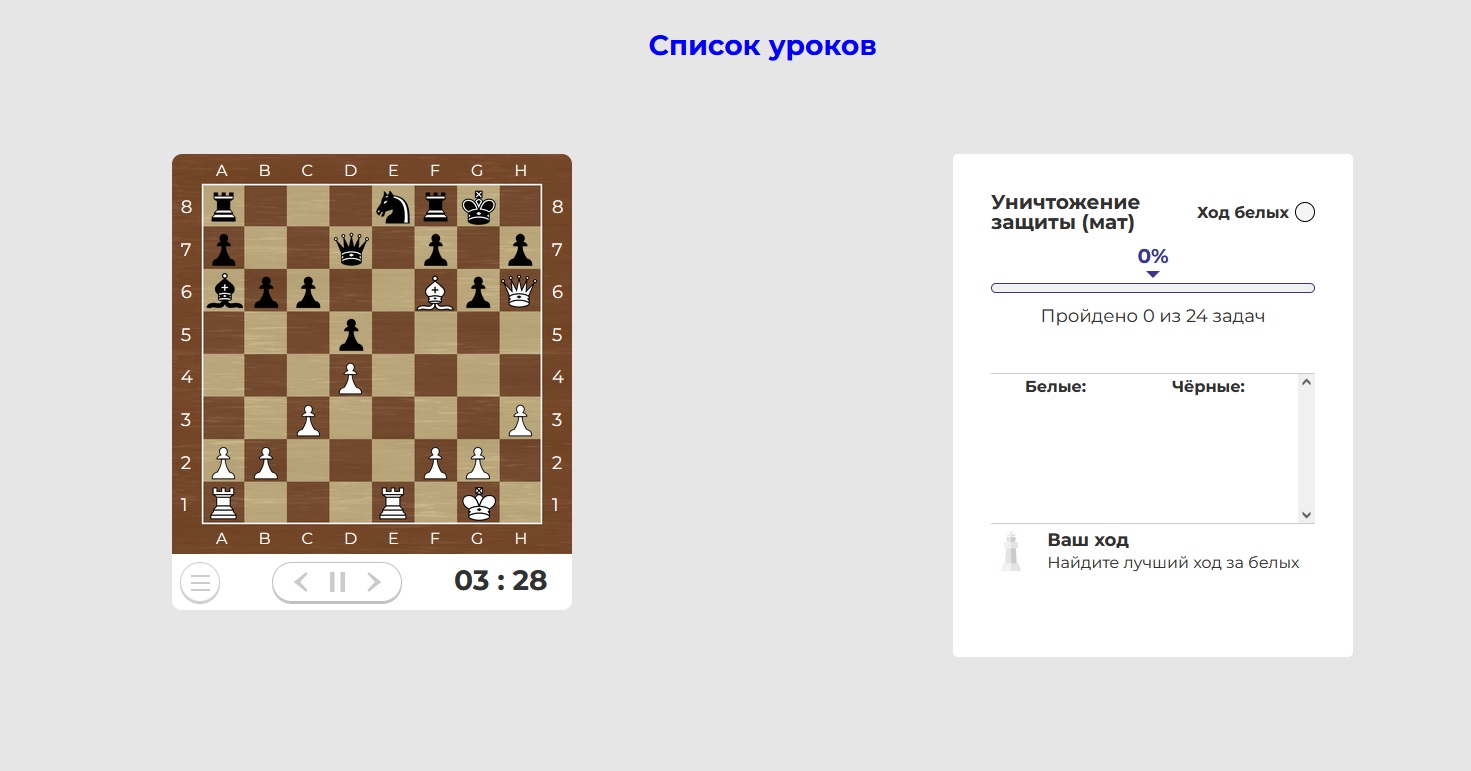The image size is (1471, 771).
Task: Pause playback with the pause button
Action: pyautogui.click(x=337, y=582)
